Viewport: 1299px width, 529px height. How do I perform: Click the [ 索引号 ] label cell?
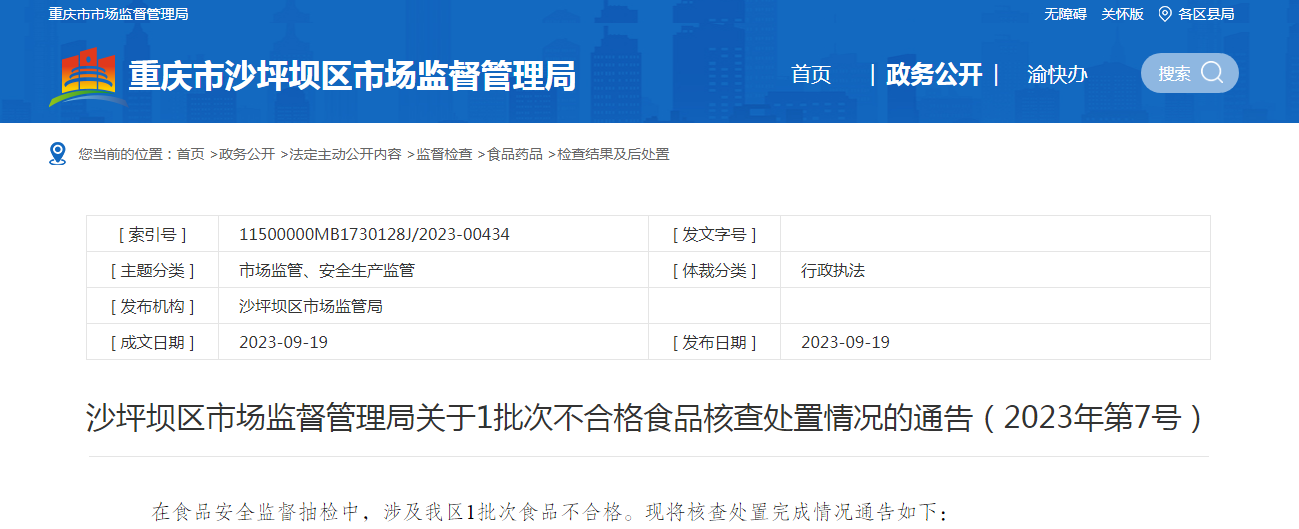tap(153, 234)
